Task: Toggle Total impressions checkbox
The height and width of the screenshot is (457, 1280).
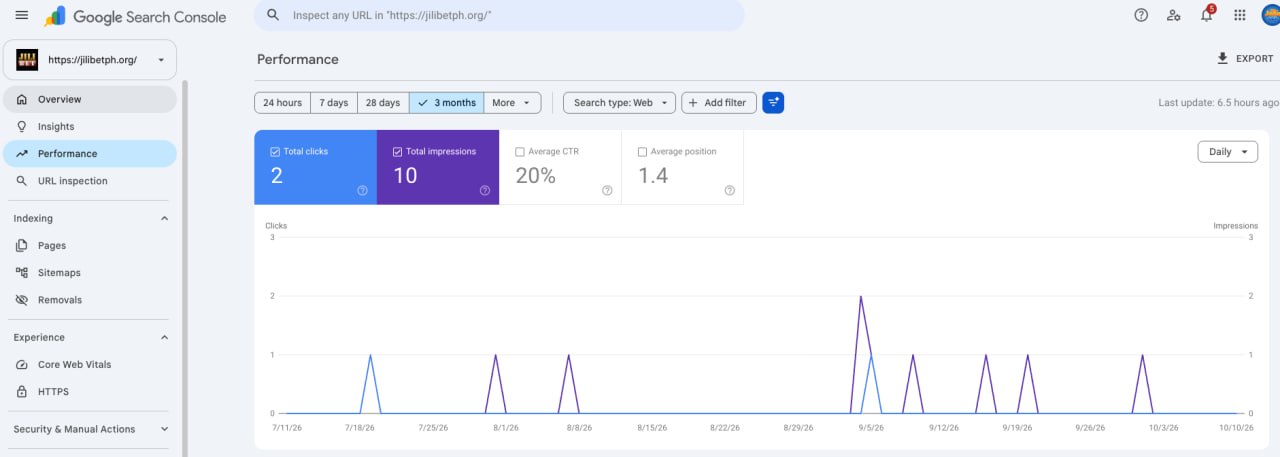Action: (397, 152)
